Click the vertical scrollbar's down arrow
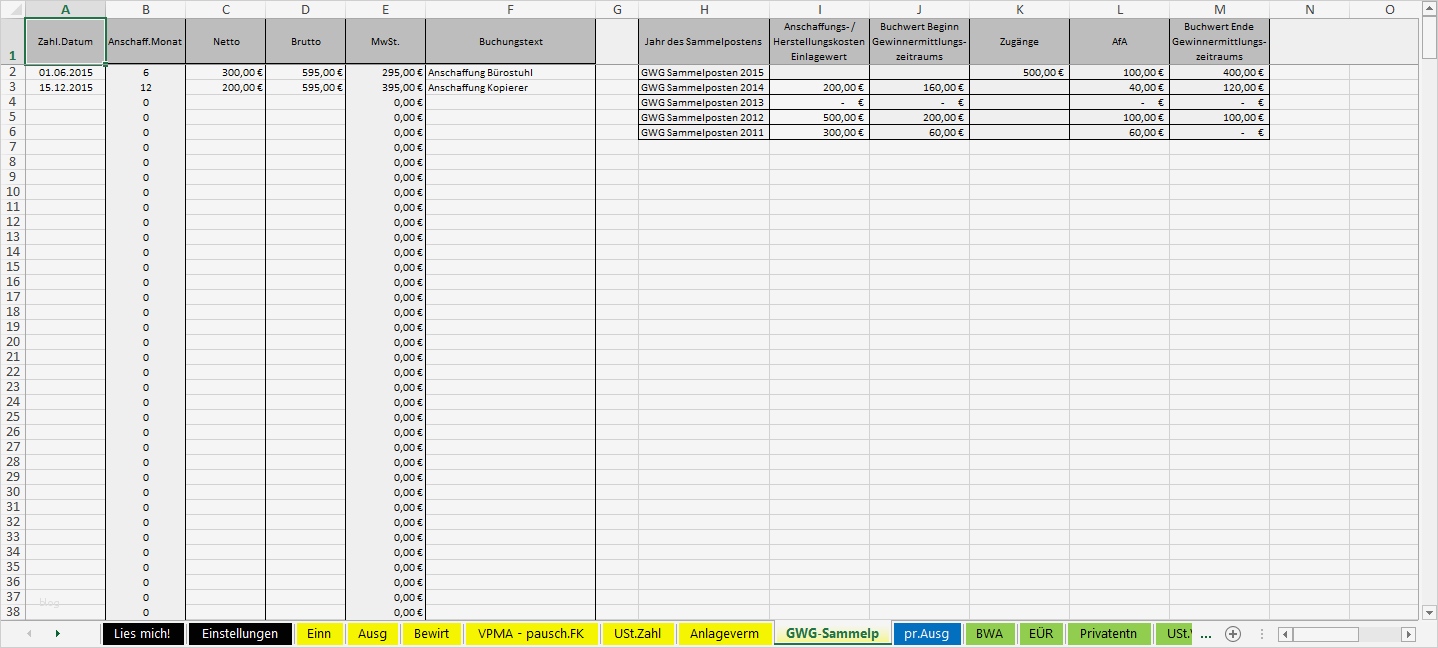The image size is (1438, 648). [x=1428, y=614]
